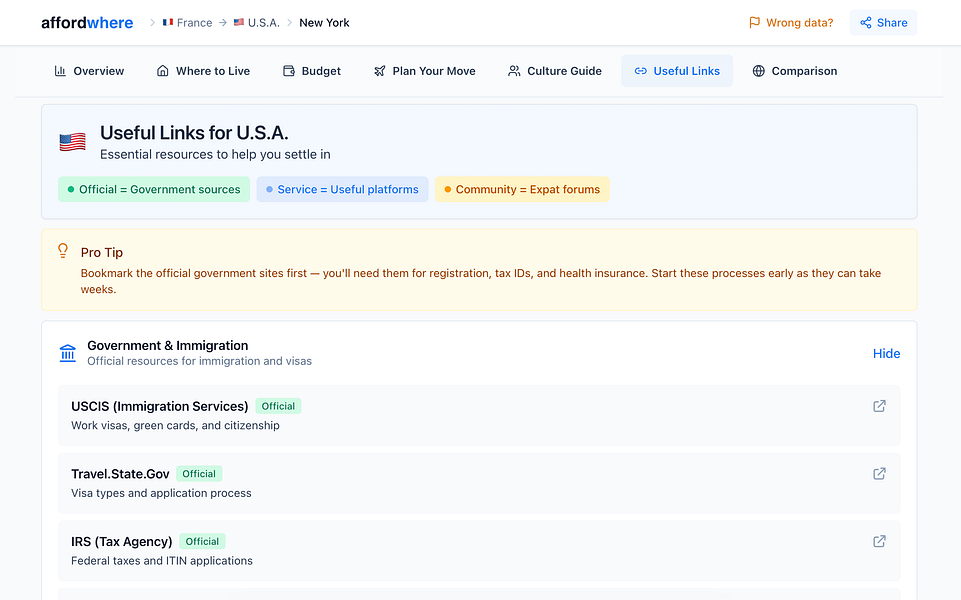This screenshot has width=961, height=600.
Task: Click the lightbulb Pro Tip icon
Action: point(63,251)
